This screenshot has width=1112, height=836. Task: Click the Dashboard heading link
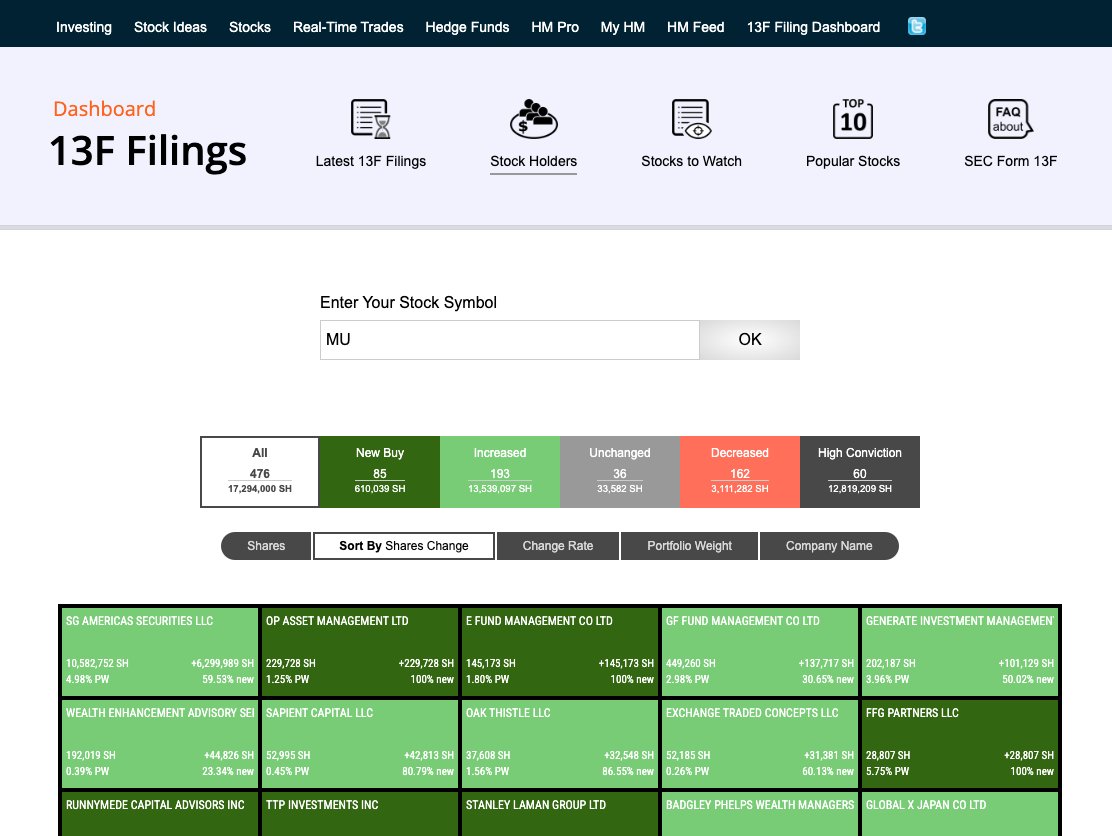point(104,108)
